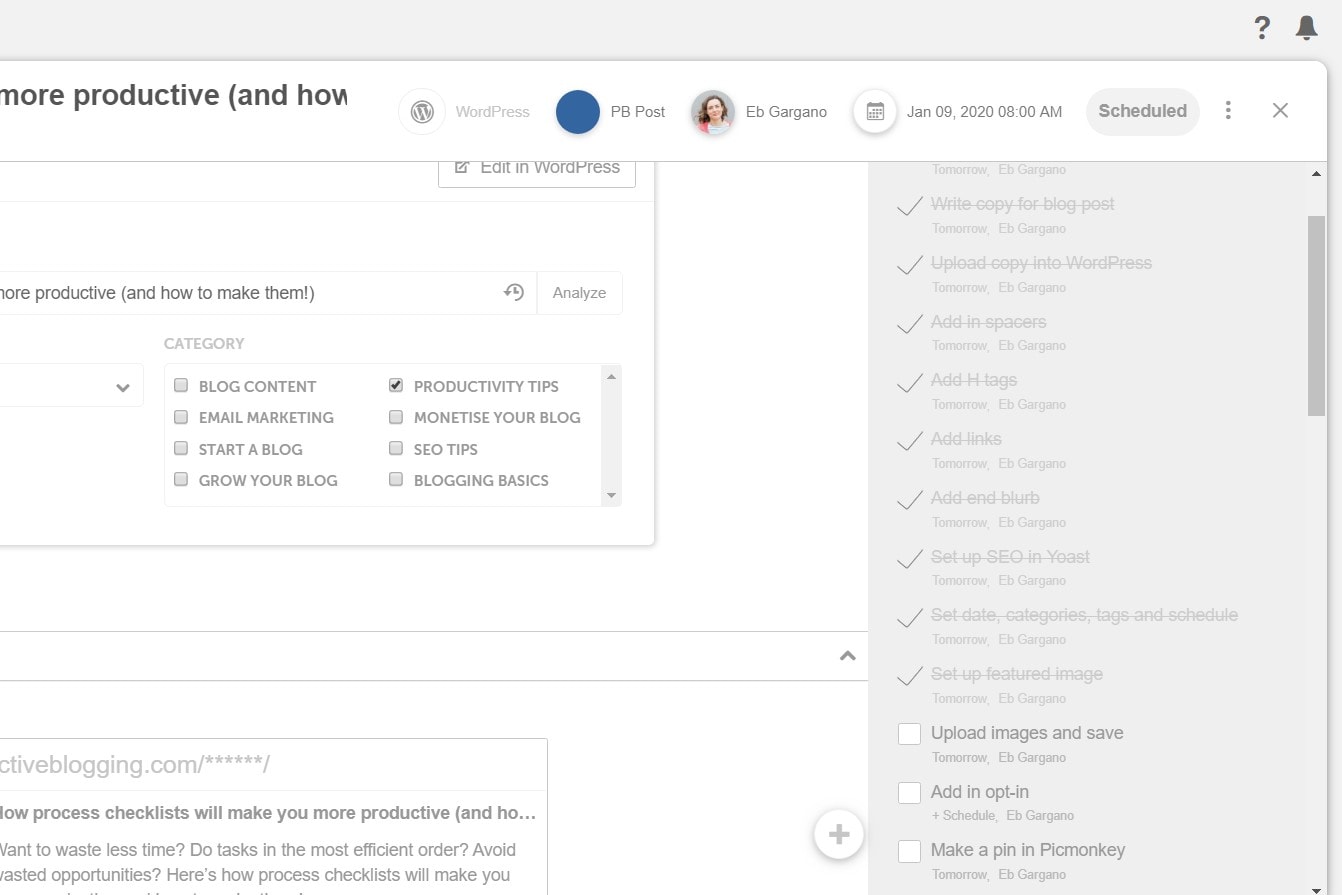Click the Analyze headline button
Image resolution: width=1342 pixels, height=895 pixels.
coord(579,293)
